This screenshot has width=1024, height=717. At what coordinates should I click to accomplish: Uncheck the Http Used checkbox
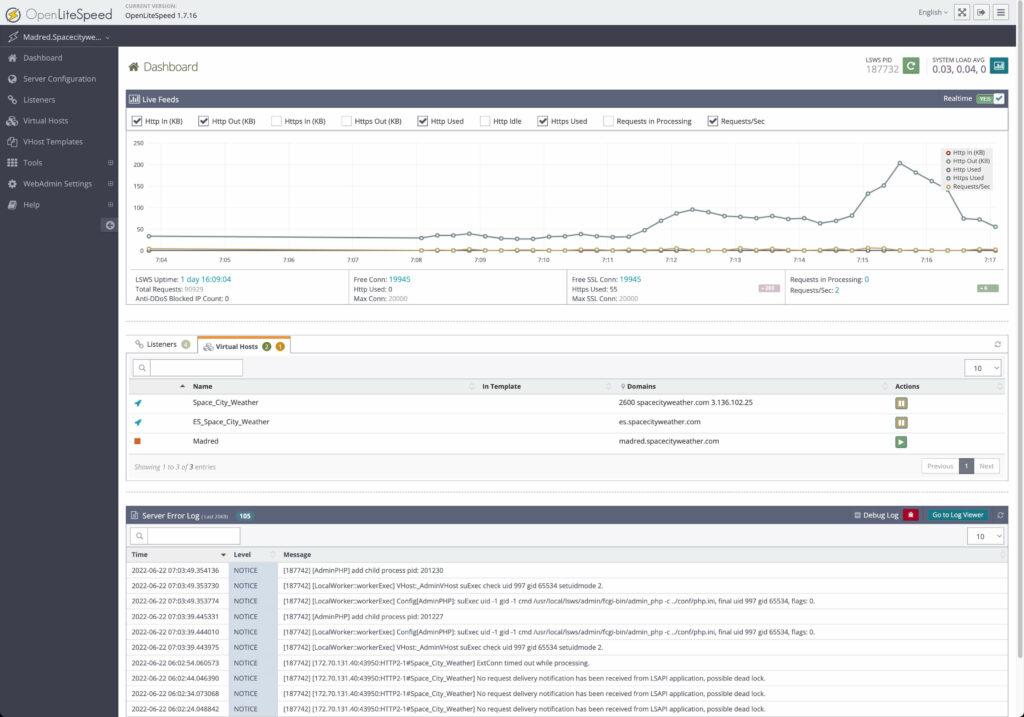(x=423, y=121)
